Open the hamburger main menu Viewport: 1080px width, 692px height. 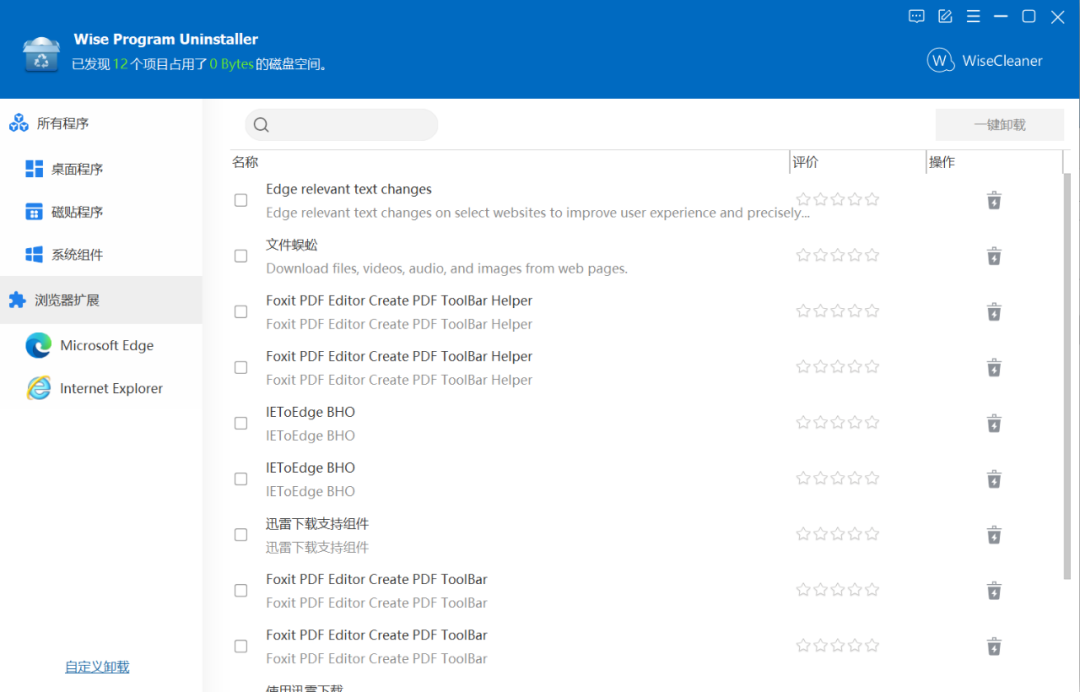point(973,17)
